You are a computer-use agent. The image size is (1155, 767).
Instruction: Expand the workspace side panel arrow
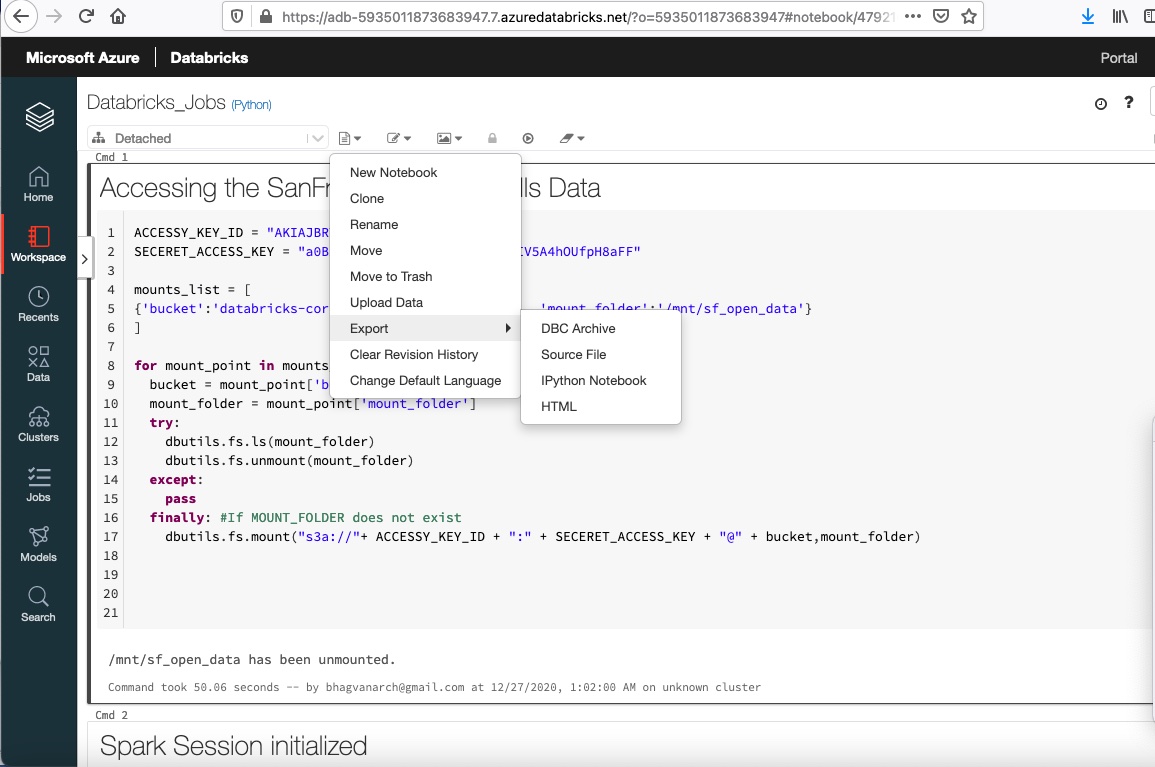click(x=85, y=259)
